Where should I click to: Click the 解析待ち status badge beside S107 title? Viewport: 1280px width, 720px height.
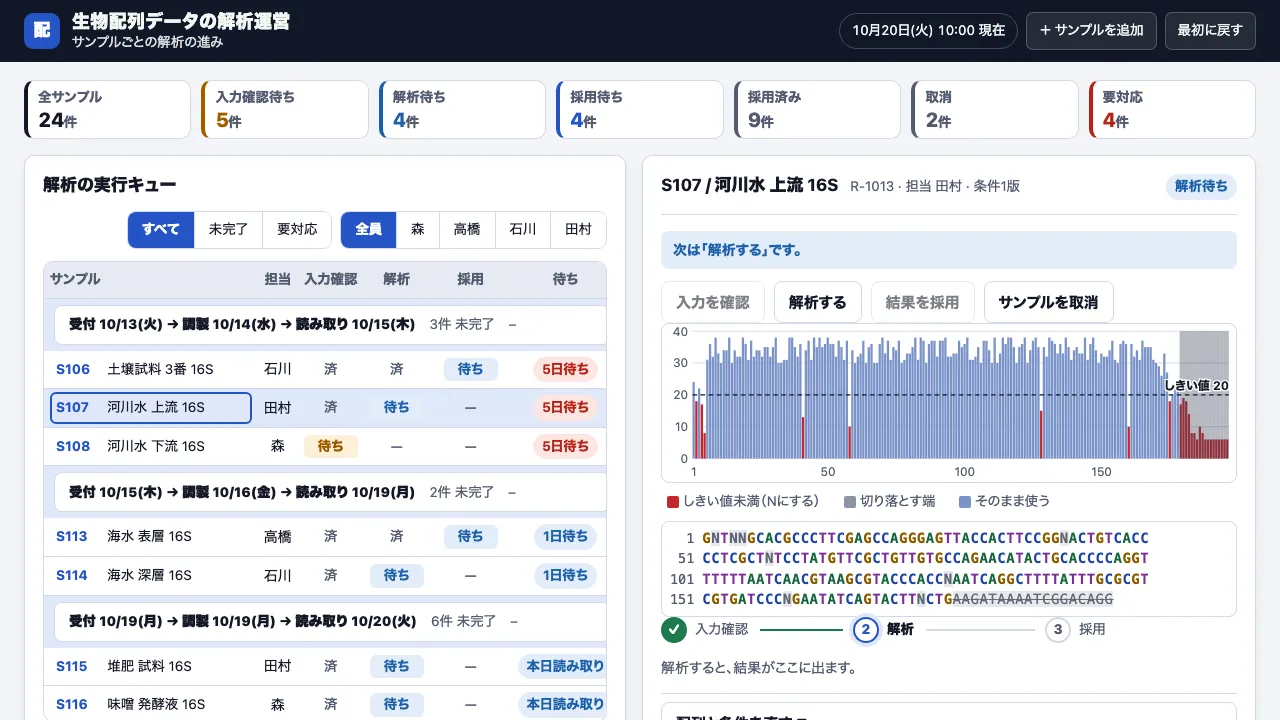[x=1201, y=186]
